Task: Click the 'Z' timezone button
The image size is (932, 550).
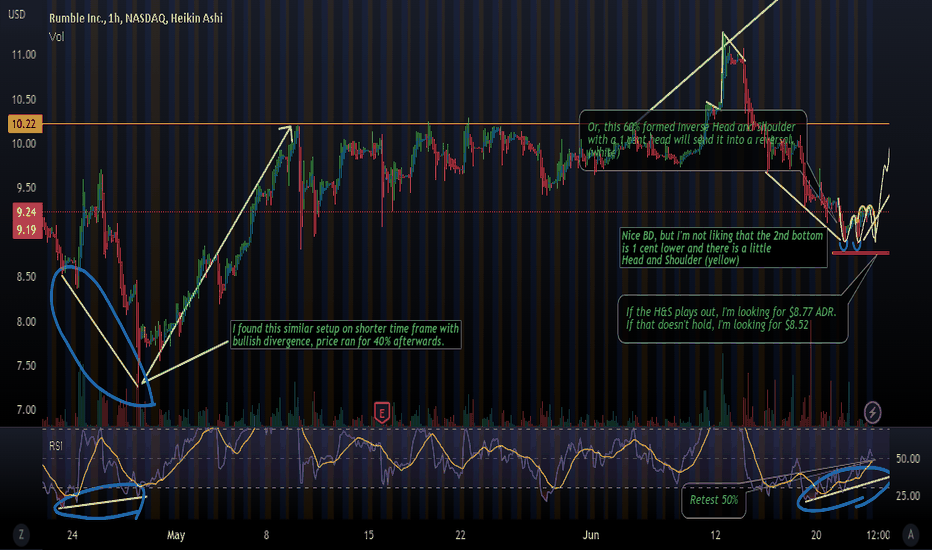Action: [x=21, y=535]
